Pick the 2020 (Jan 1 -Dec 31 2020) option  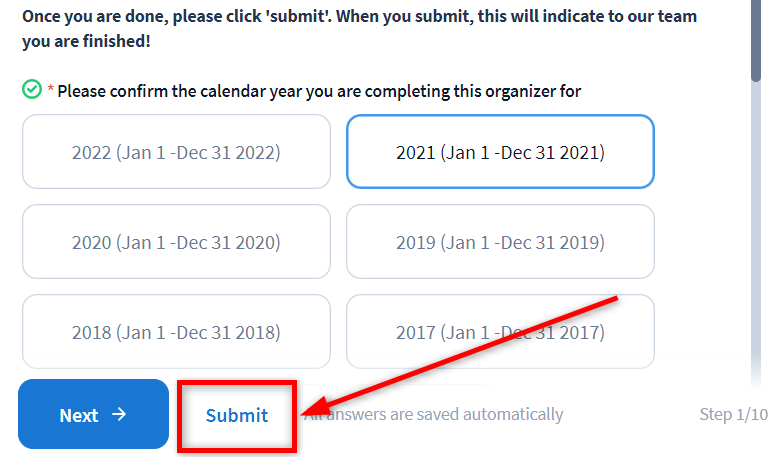[x=176, y=242]
